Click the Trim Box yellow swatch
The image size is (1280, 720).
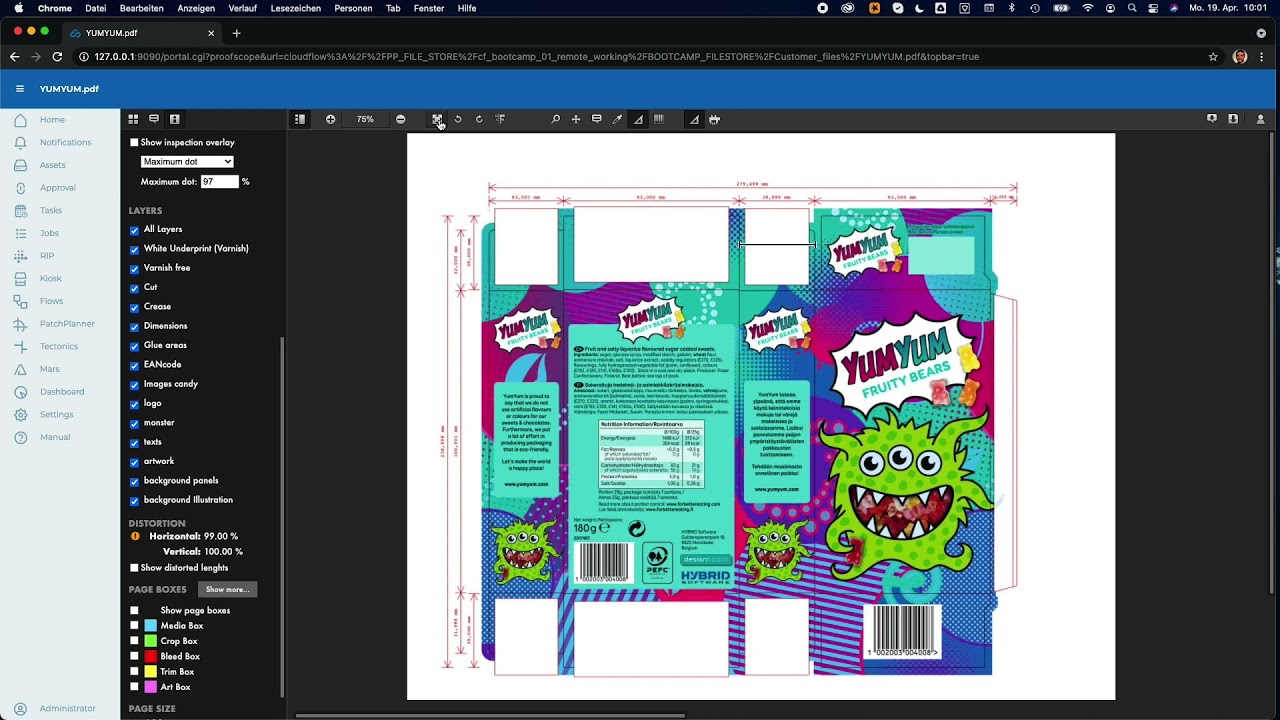coord(151,672)
